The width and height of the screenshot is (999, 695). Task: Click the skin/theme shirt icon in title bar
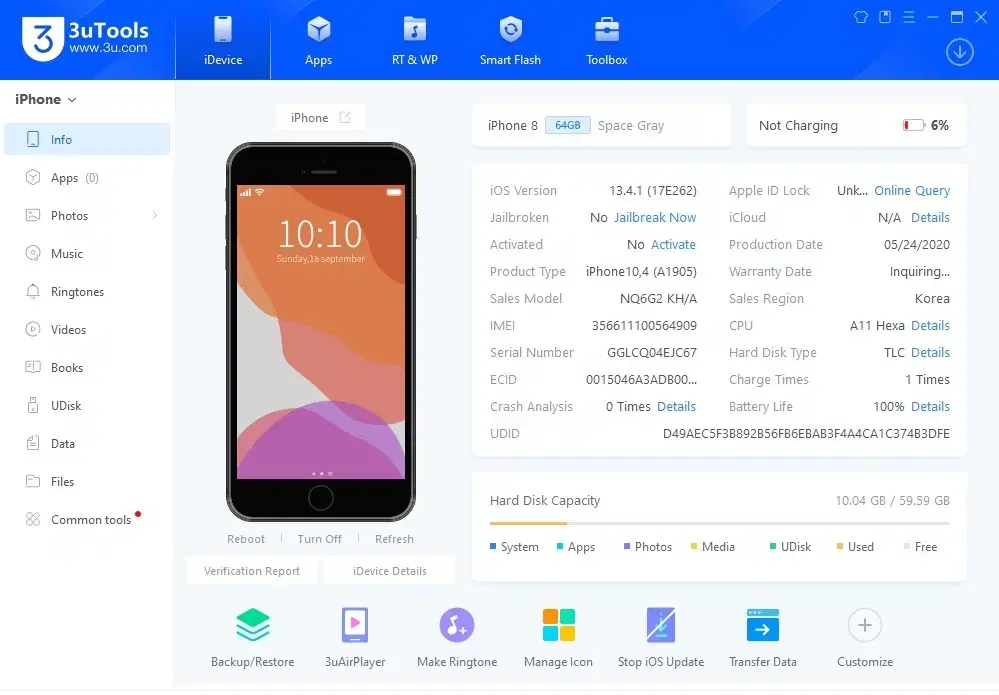tap(861, 17)
